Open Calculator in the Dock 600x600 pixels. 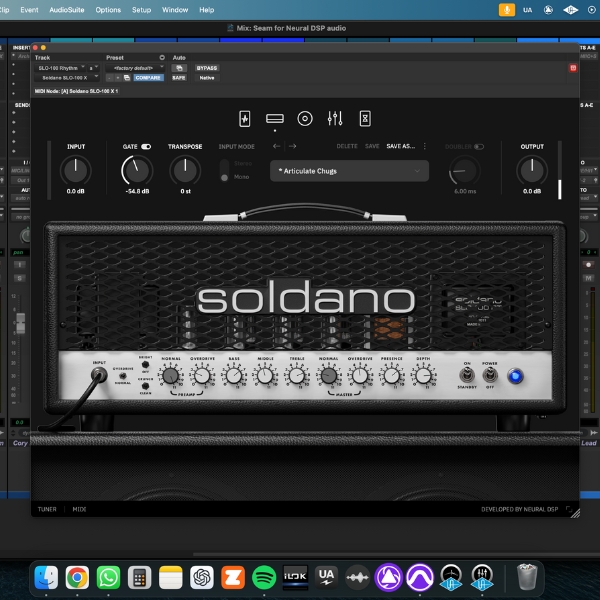click(139, 577)
